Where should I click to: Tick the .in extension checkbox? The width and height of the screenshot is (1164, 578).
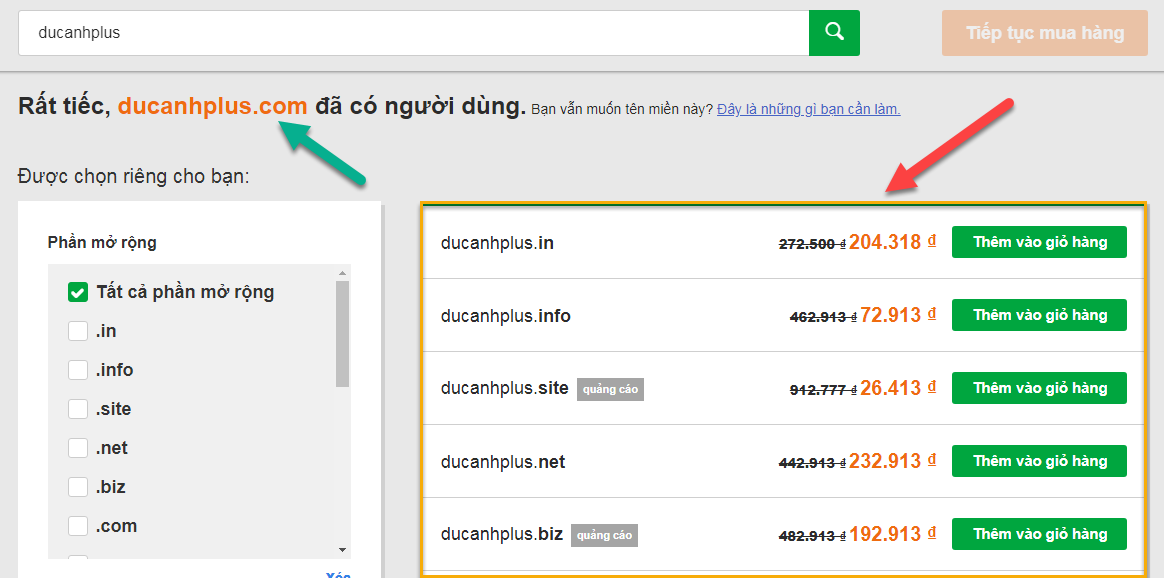78,331
